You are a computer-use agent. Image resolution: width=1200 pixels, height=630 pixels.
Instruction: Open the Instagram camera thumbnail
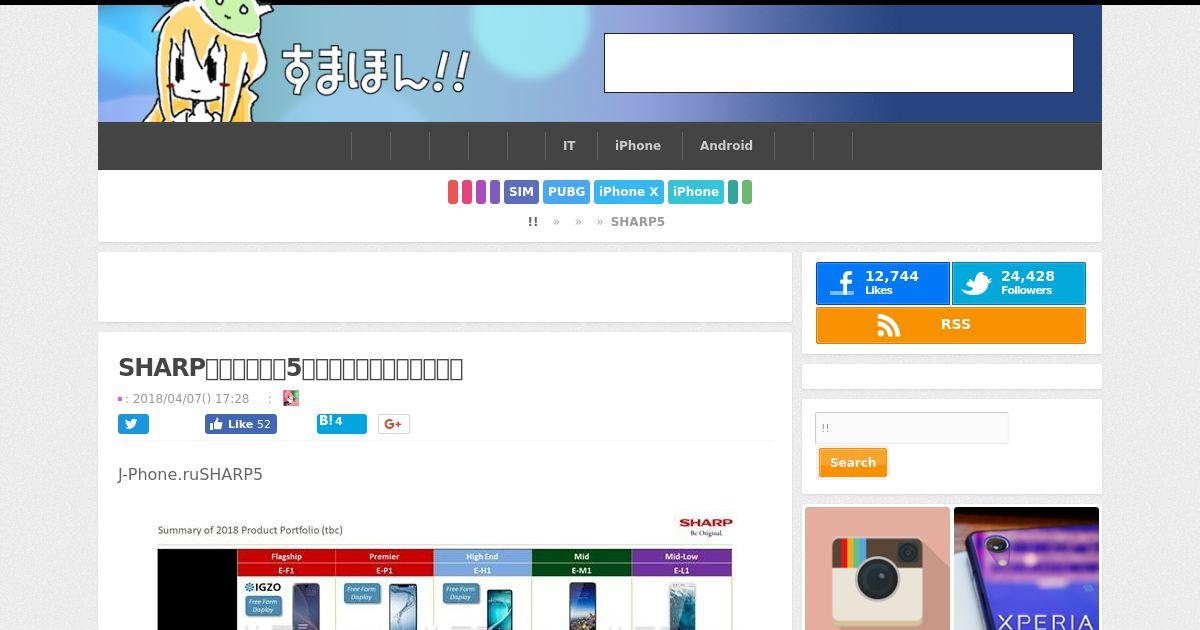[877, 568]
